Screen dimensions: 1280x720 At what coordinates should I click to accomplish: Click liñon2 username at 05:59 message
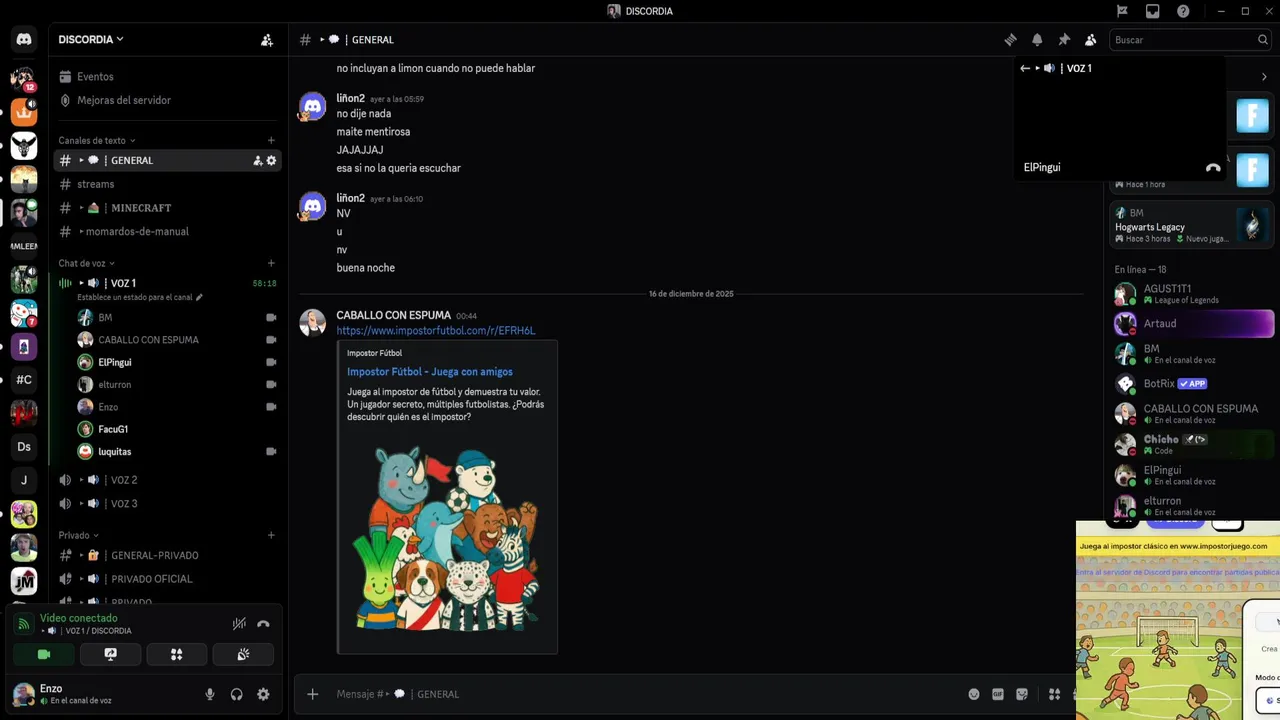point(350,99)
